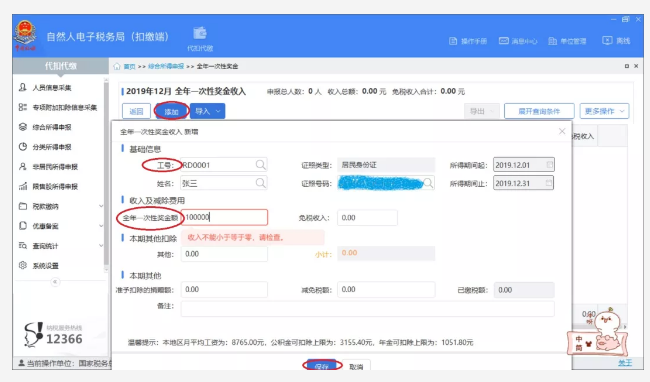Go to 首页 via home icon in breadcrumb
Viewport: 650px width, 382px height.
(x=117, y=66)
